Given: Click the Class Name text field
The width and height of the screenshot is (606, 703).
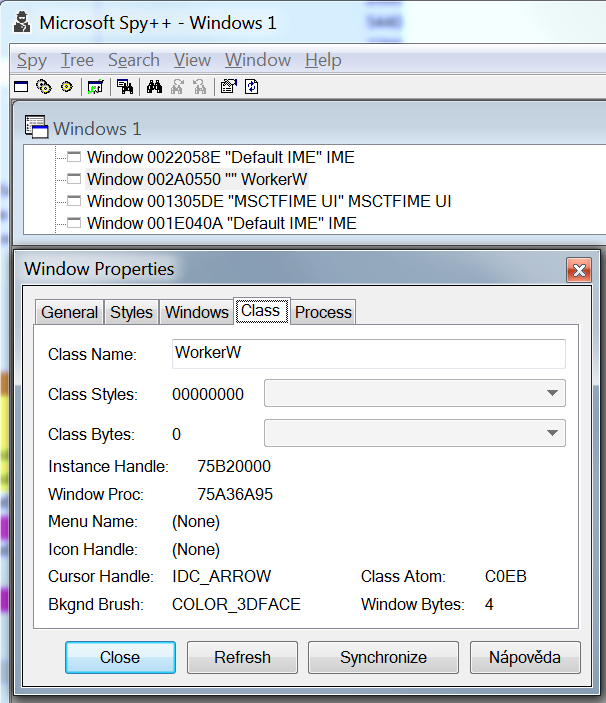Looking at the screenshot, I should coord(366,353).
